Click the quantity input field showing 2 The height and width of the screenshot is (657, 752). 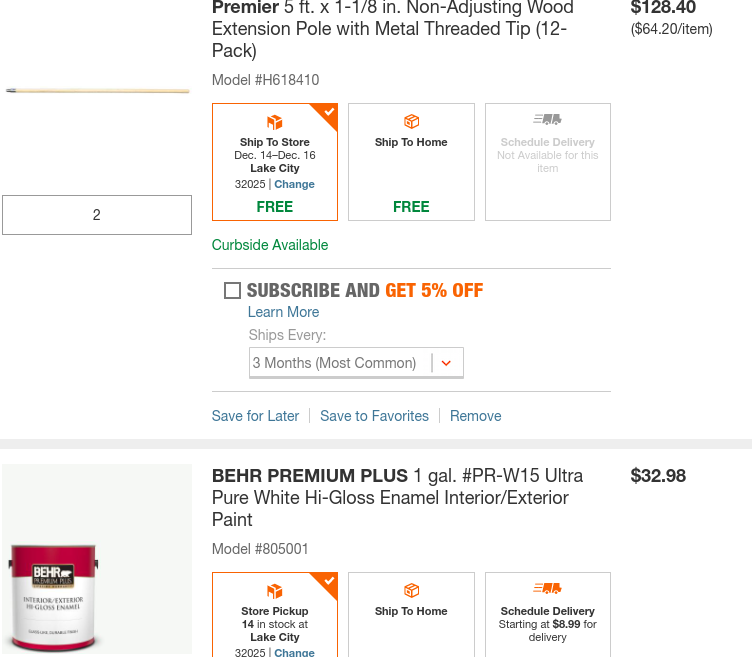[97, 215]
